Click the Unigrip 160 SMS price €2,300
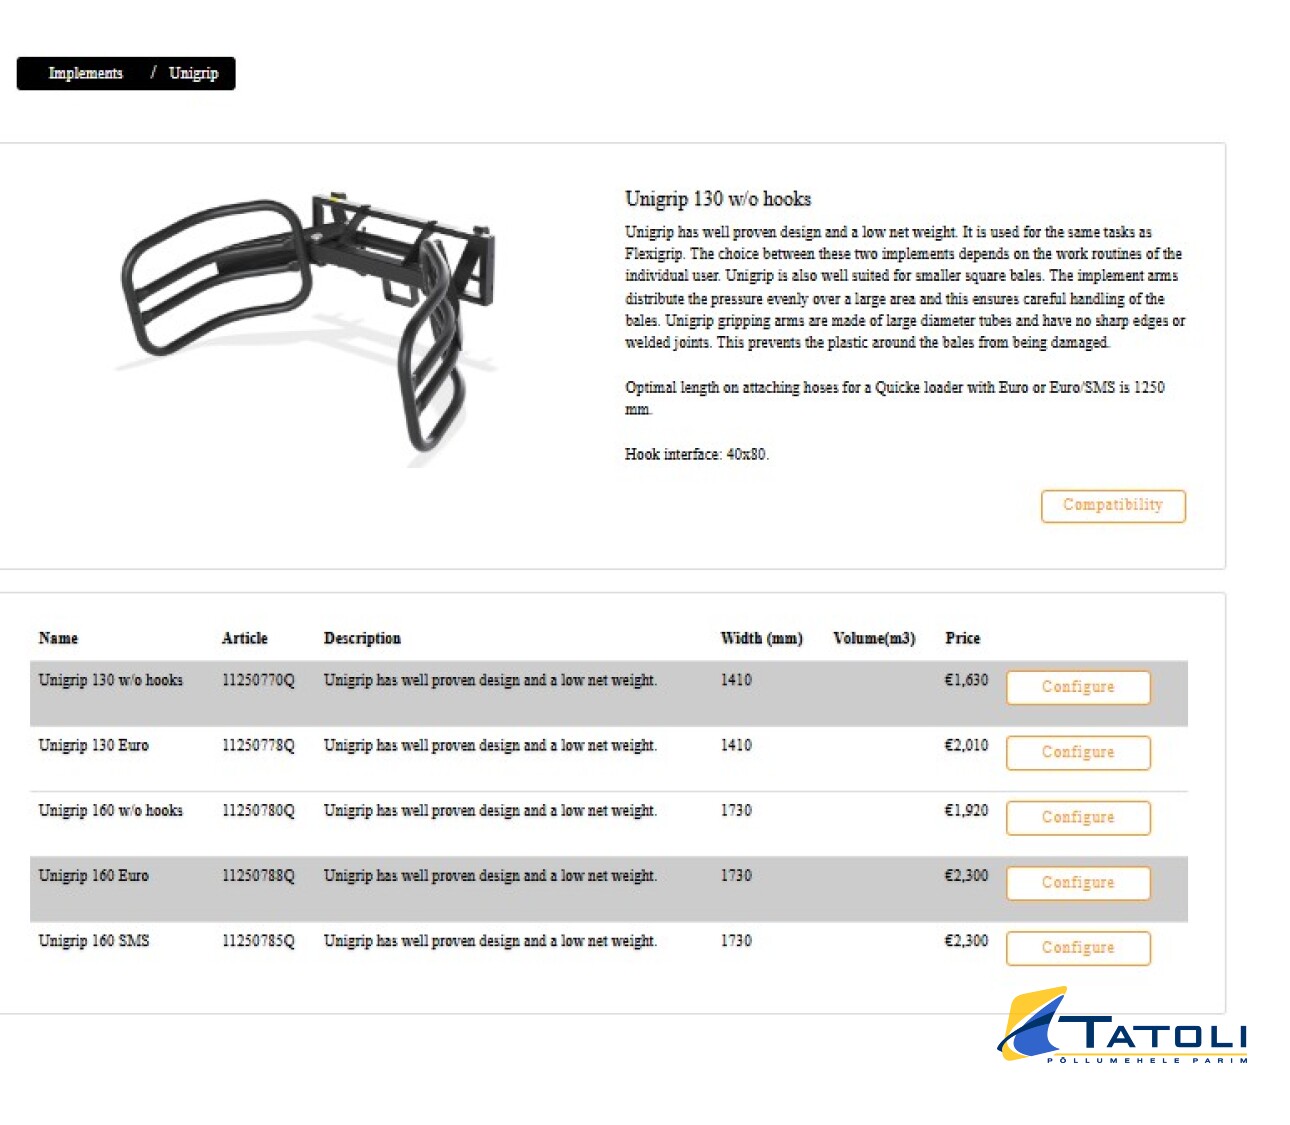Screen dimensions: 1290x1125 [966, 940]
